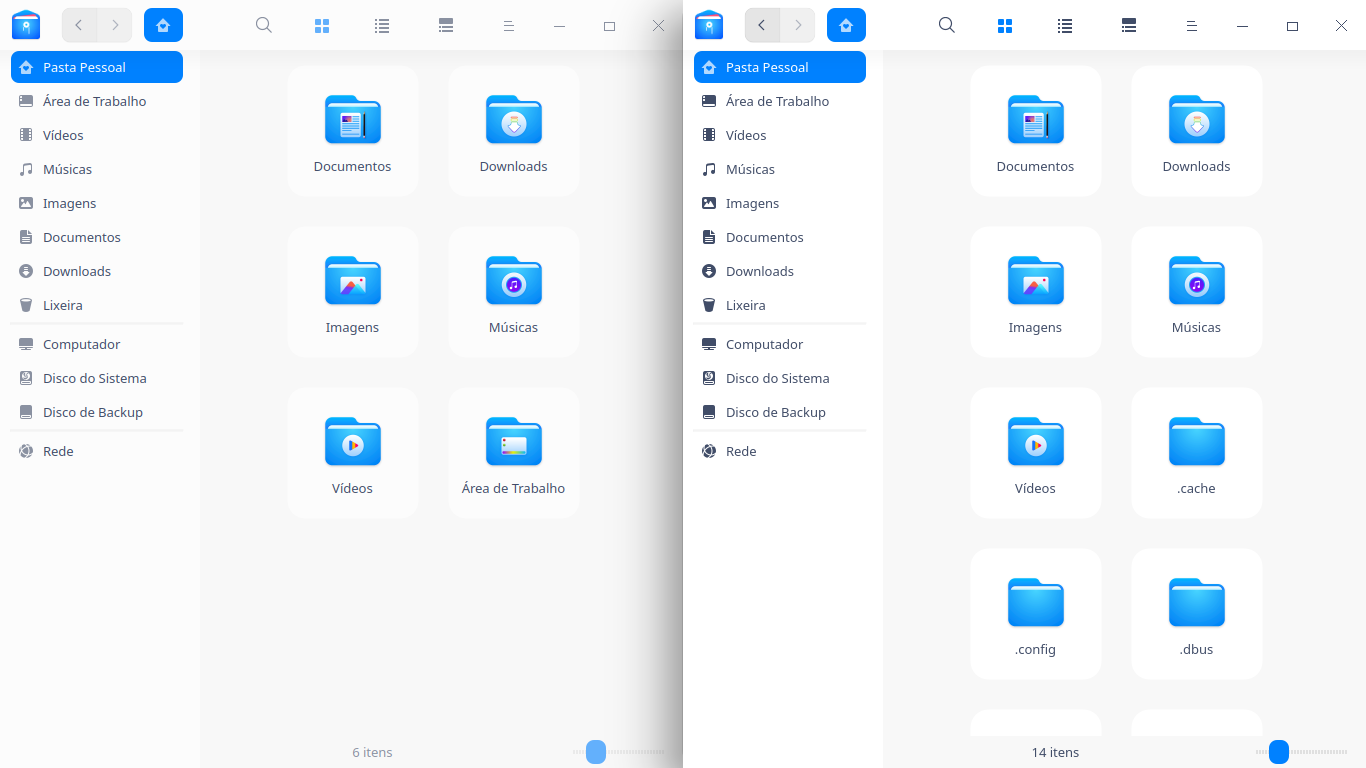
Task: Switch right window to detailed view
Action: [x=1129, y=26]
